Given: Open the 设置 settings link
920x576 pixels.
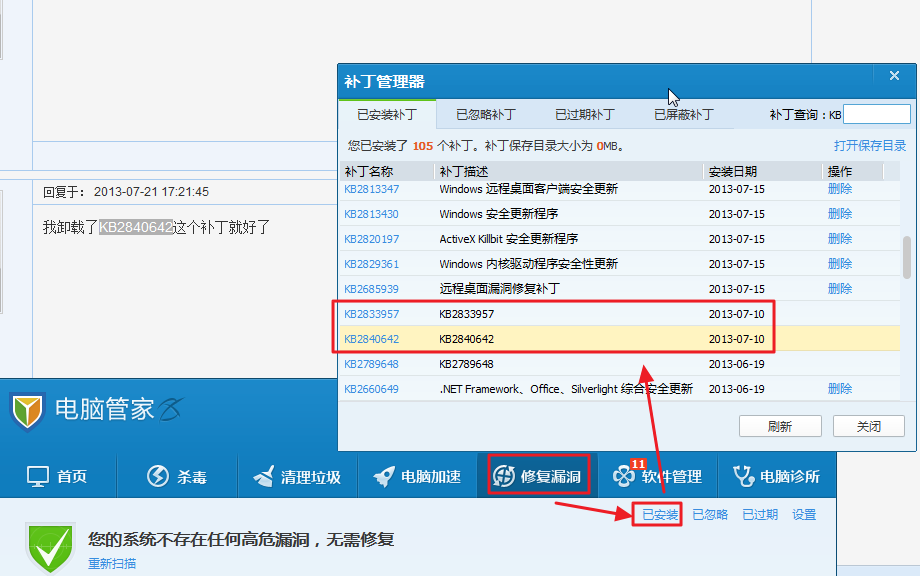Looking at the screenshot, I should point(804,514).
